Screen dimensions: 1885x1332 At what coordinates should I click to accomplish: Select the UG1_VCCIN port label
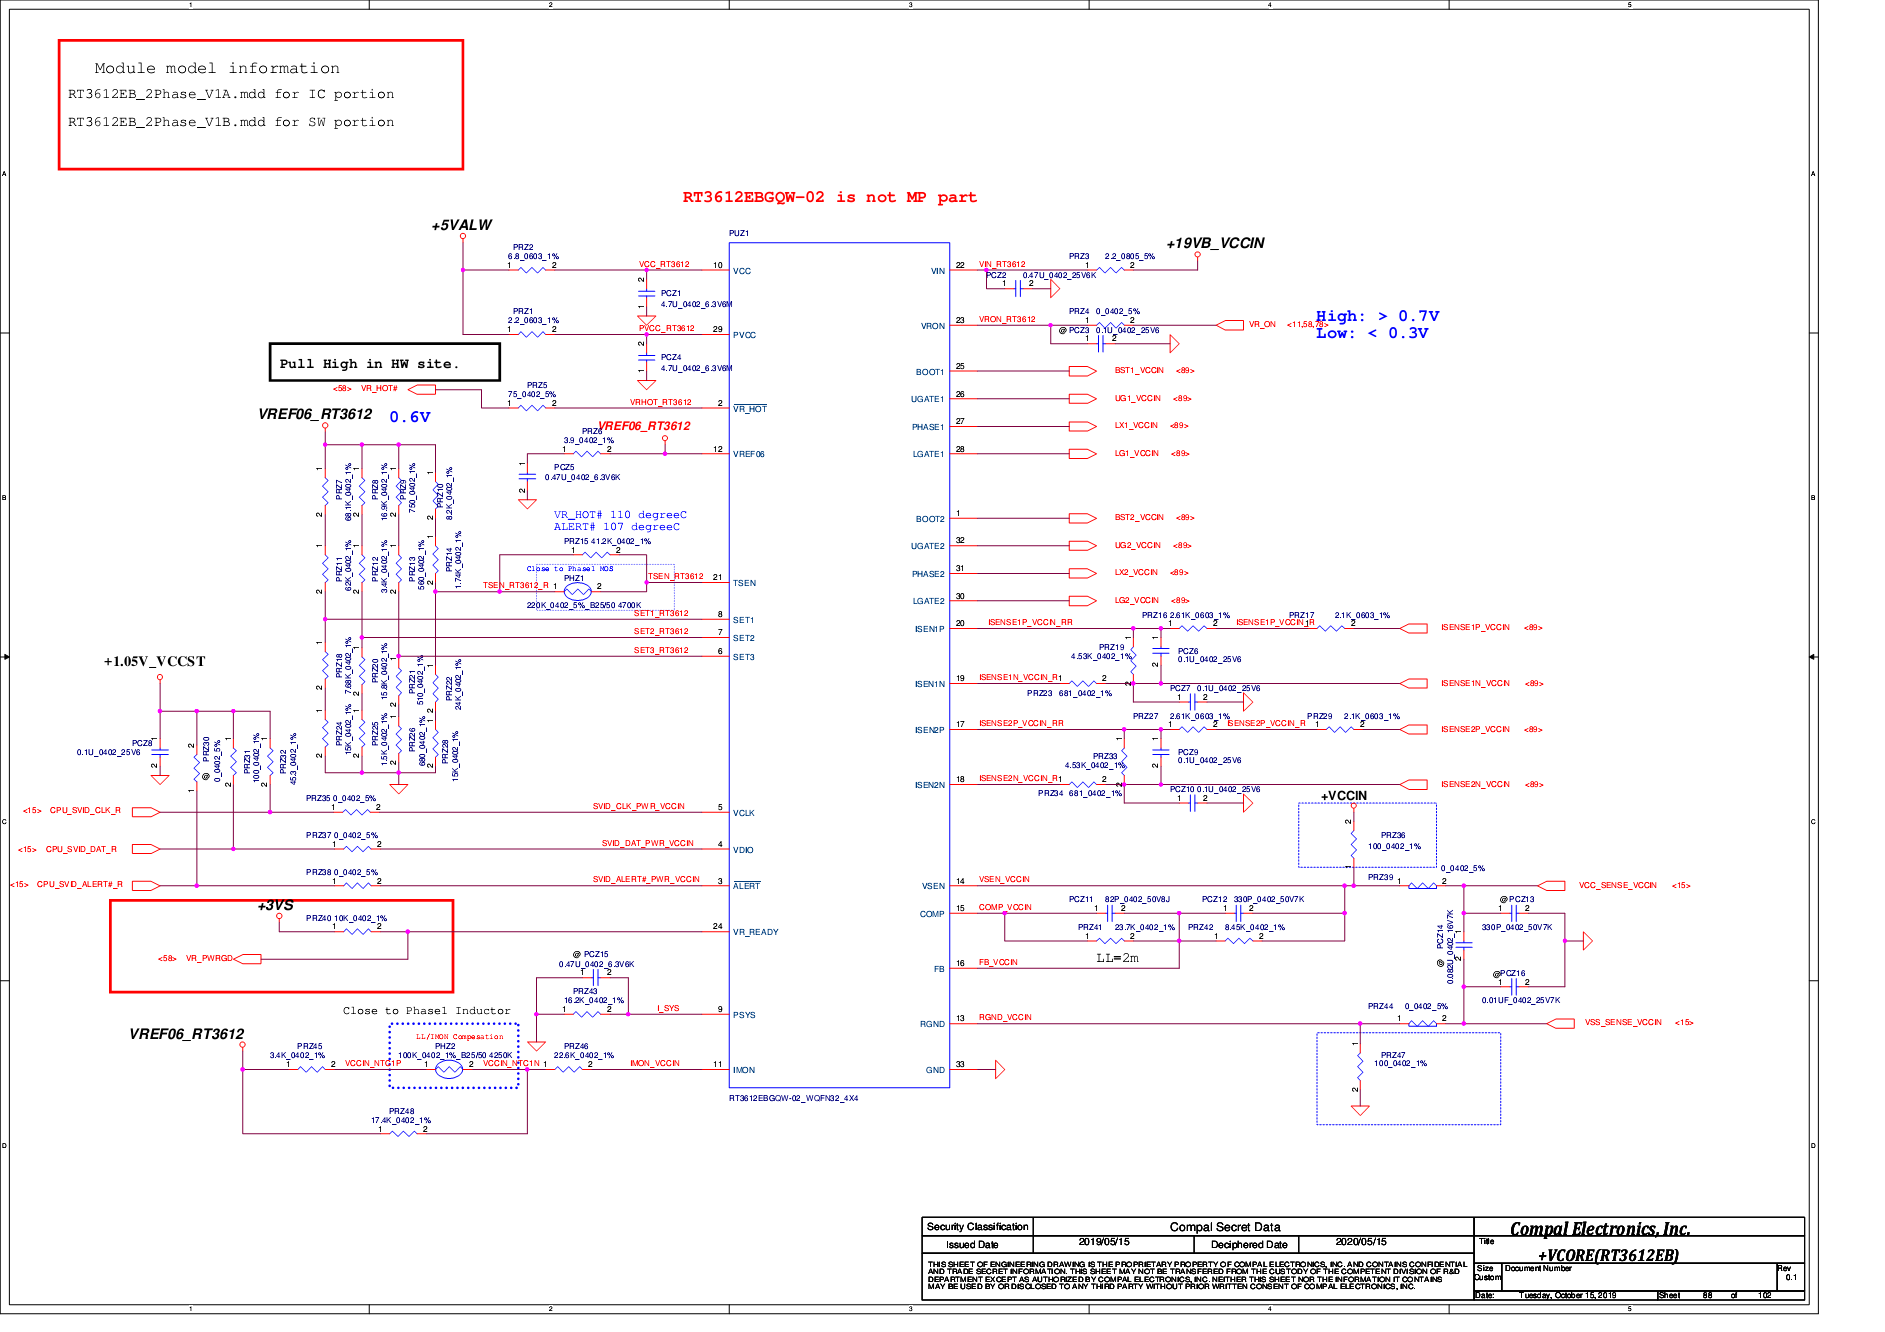click(1138, 399)
